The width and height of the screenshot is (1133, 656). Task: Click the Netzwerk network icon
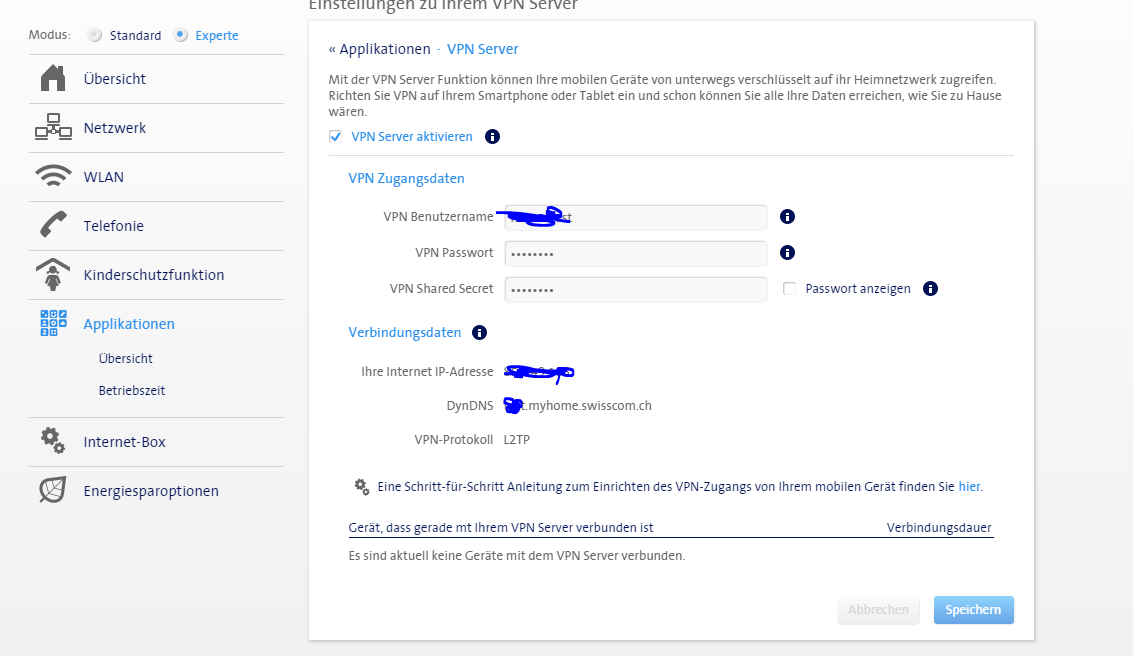[x=53, y=128]
